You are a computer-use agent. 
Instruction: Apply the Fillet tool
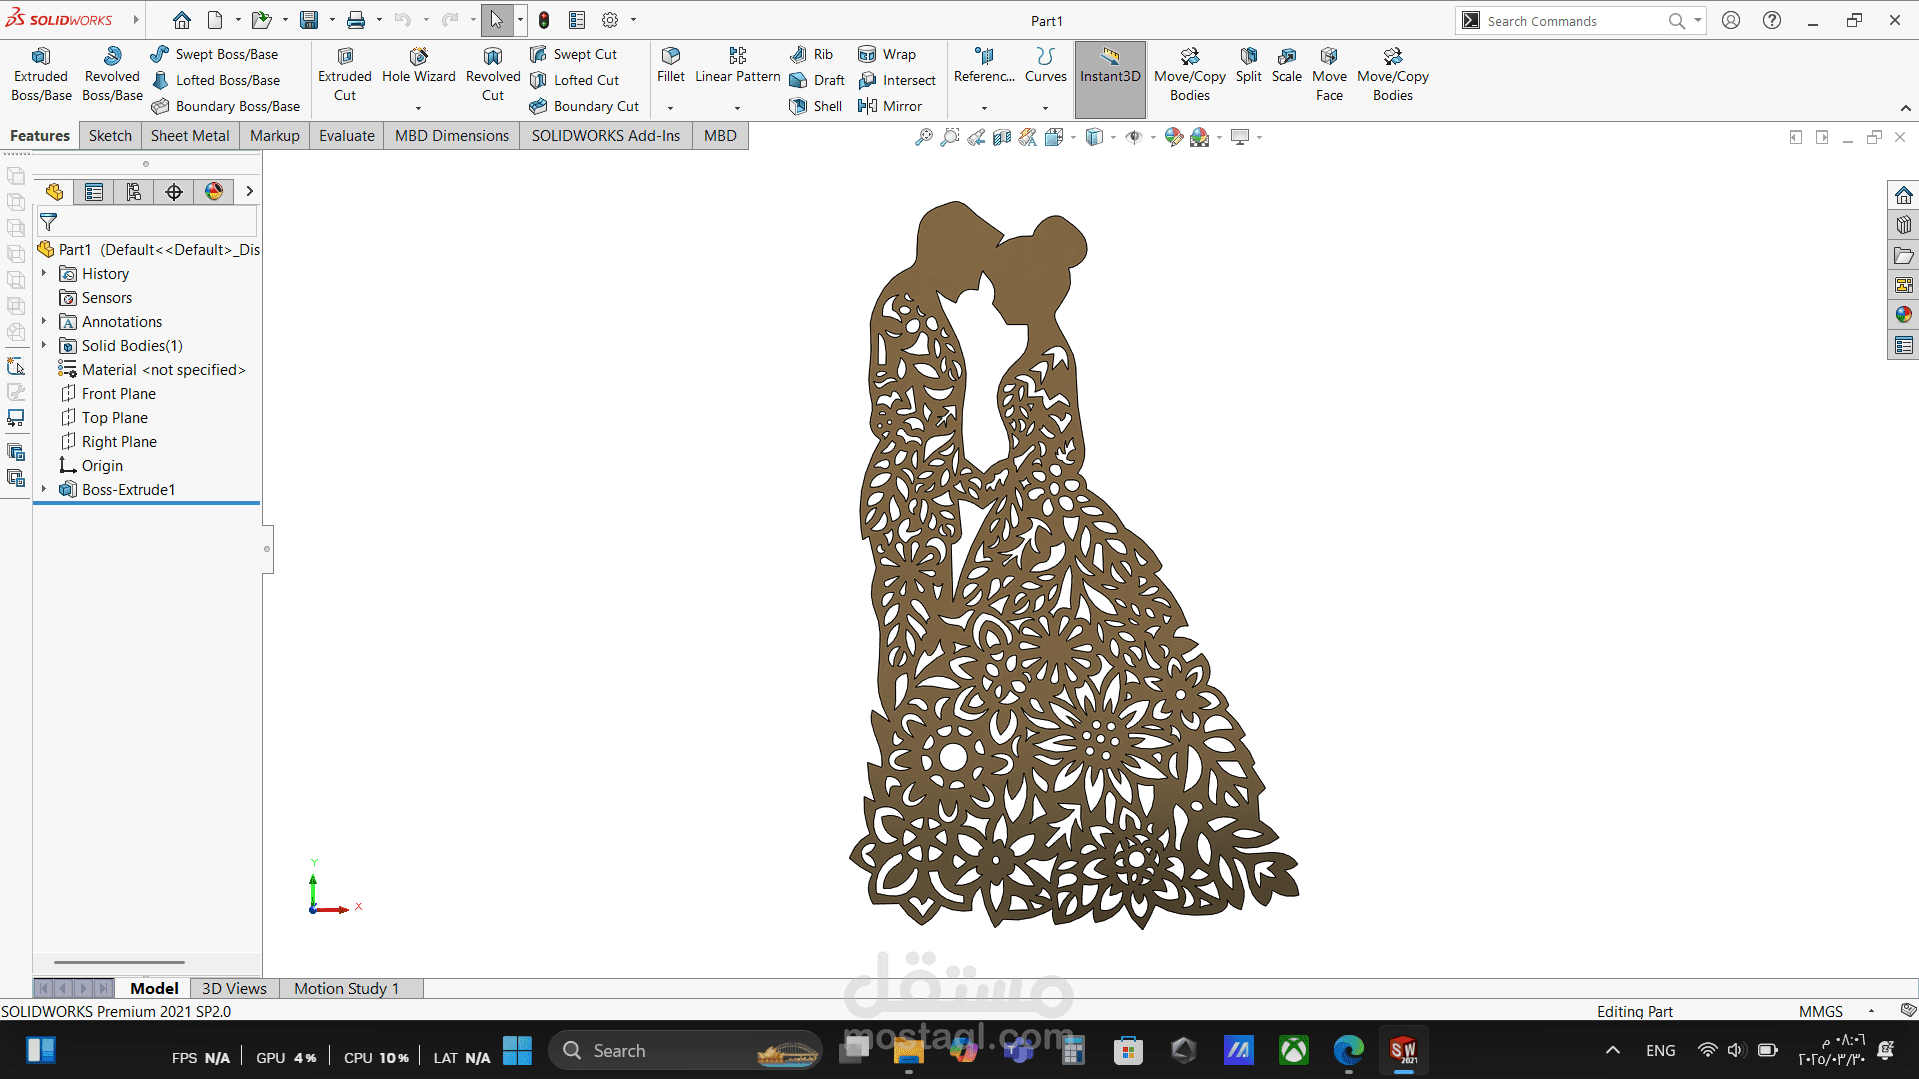point(671,66)
